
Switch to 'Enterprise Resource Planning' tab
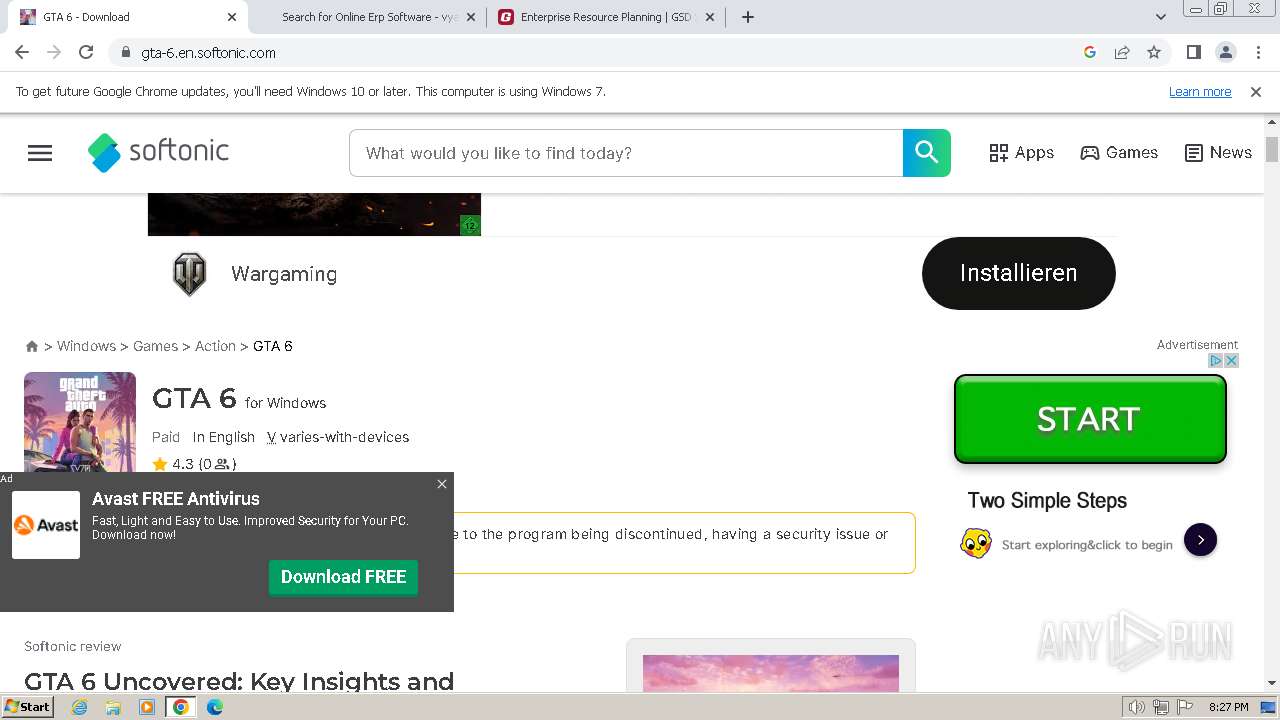tap(605, 17)
